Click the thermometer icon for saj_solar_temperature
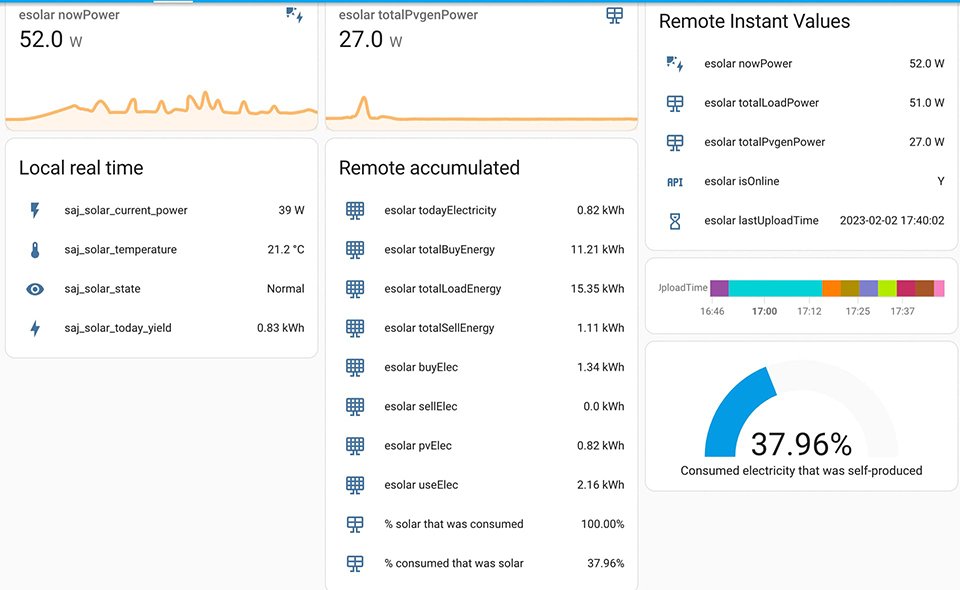 (34, 249)
